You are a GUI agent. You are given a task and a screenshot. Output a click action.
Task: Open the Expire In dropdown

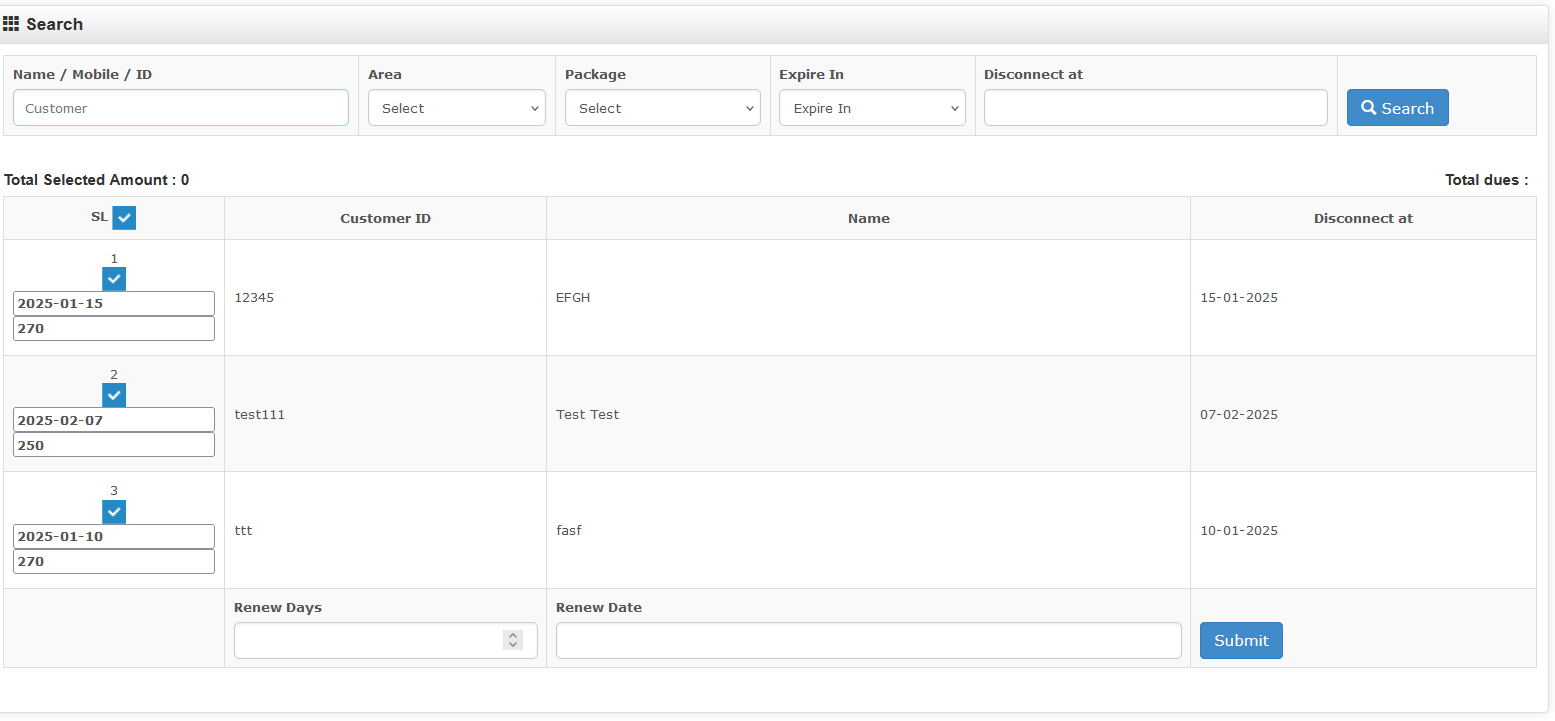(872, 108)
